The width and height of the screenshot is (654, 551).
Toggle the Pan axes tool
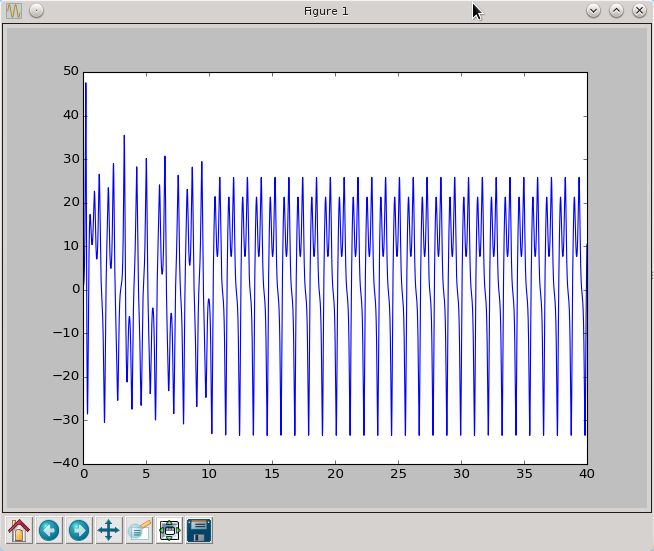tap(109, 530)
